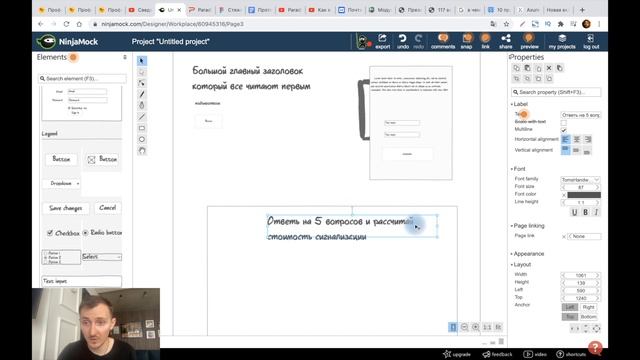Toggle the Checkbox sample element

point(63,233)
